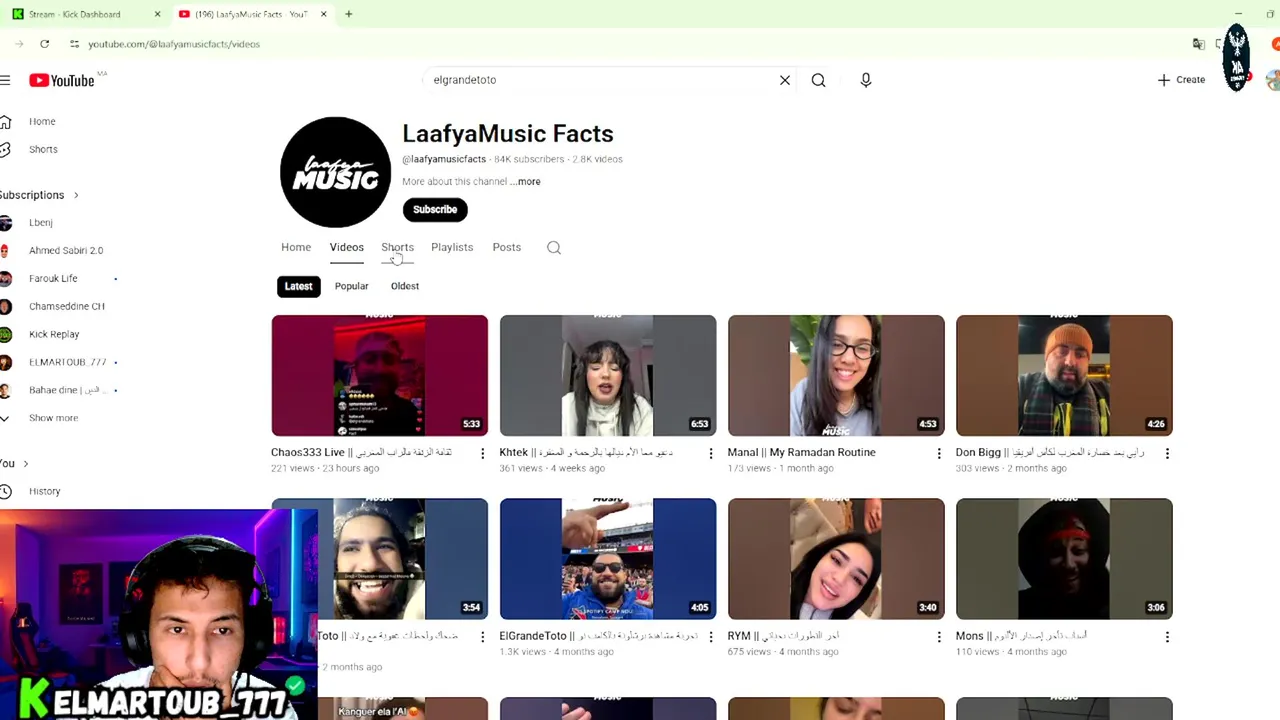Play the Khtek video thumbnail
The image size is (1280, 720).
(x=608, y=375)
